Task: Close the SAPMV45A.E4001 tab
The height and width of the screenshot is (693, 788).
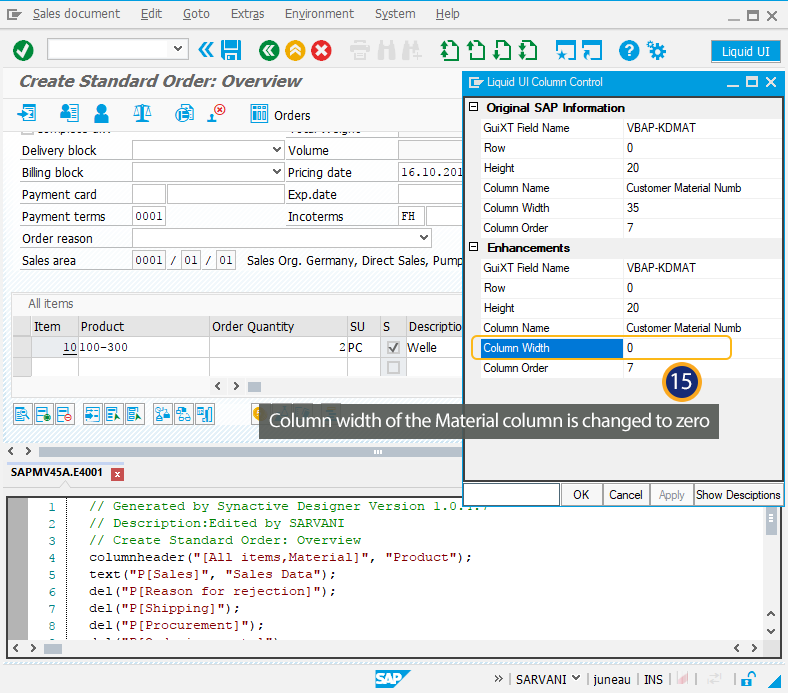Action: pos(117,474)
